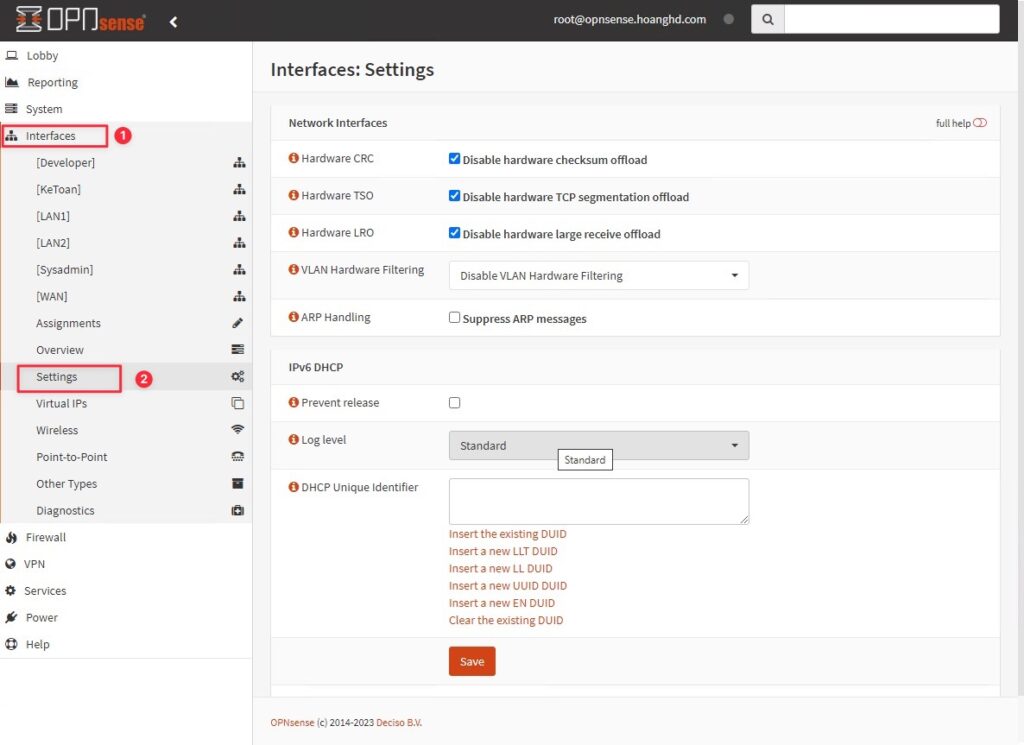Check the Prevent release checkbox

455,402
